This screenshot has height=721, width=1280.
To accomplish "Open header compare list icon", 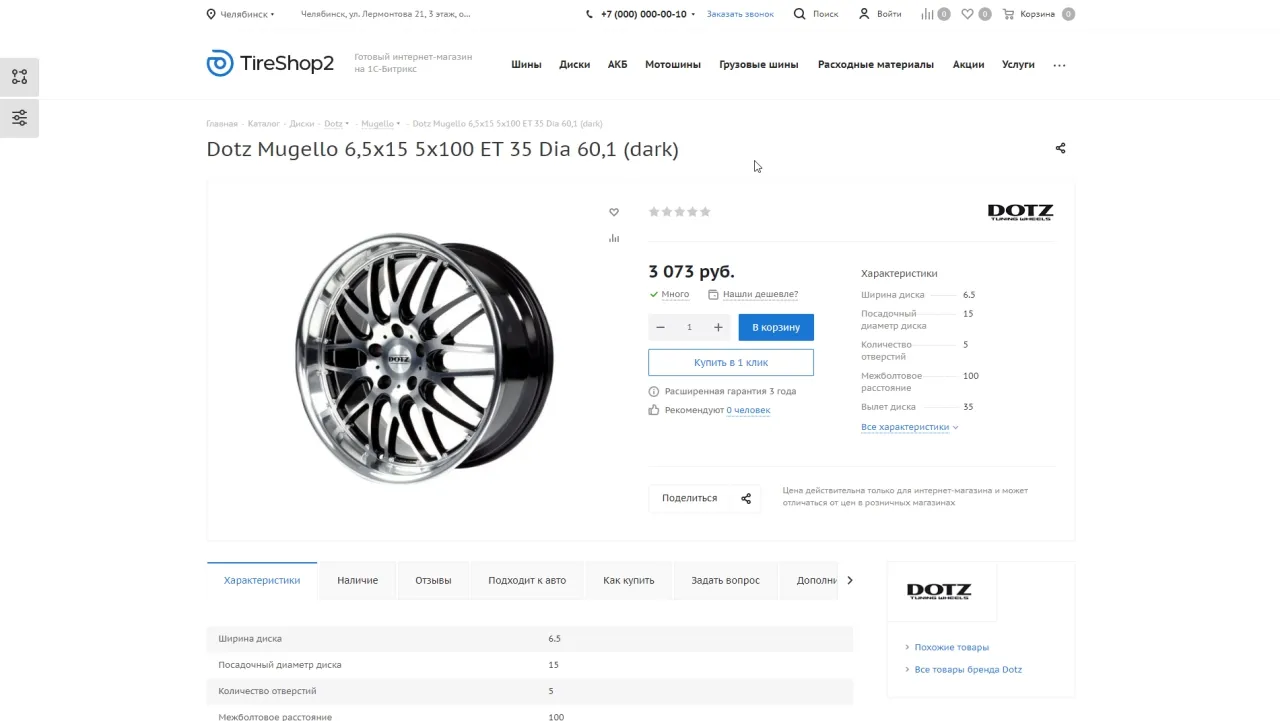I will click(927, 14).
